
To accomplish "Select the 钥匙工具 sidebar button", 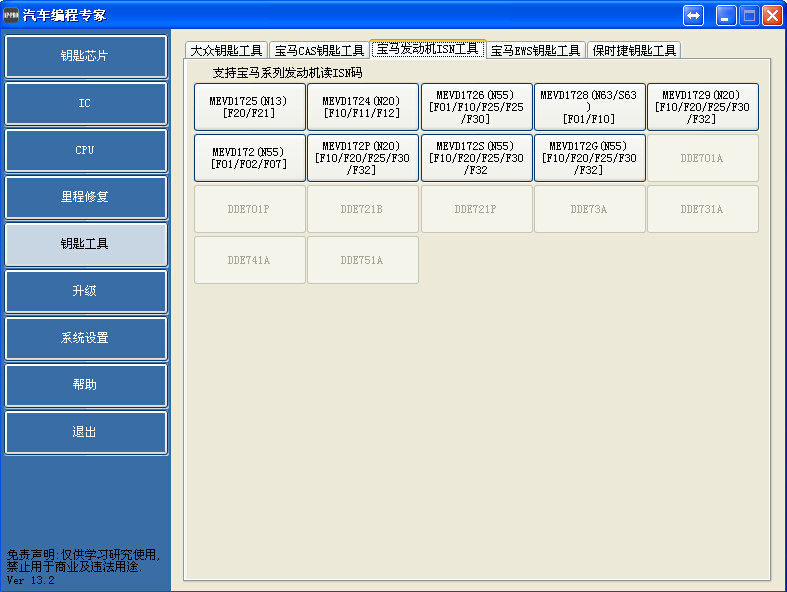I will click(x=86, y=245).
